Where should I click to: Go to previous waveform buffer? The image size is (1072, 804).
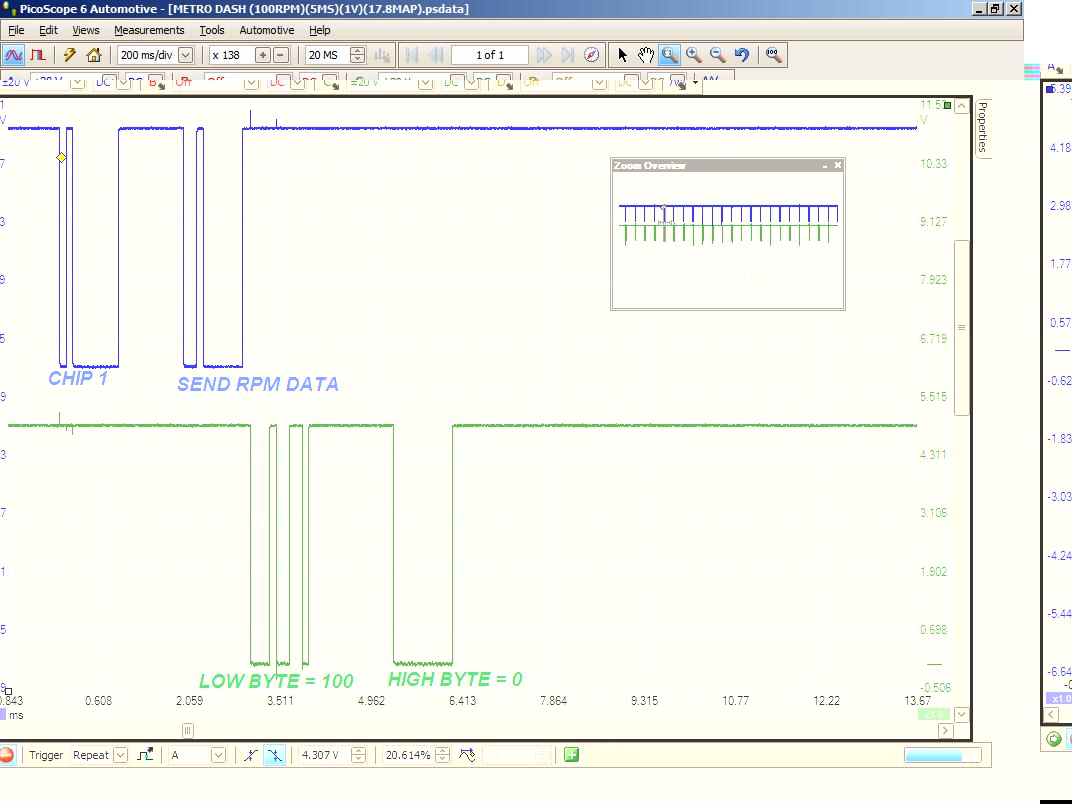click(436, 55)
